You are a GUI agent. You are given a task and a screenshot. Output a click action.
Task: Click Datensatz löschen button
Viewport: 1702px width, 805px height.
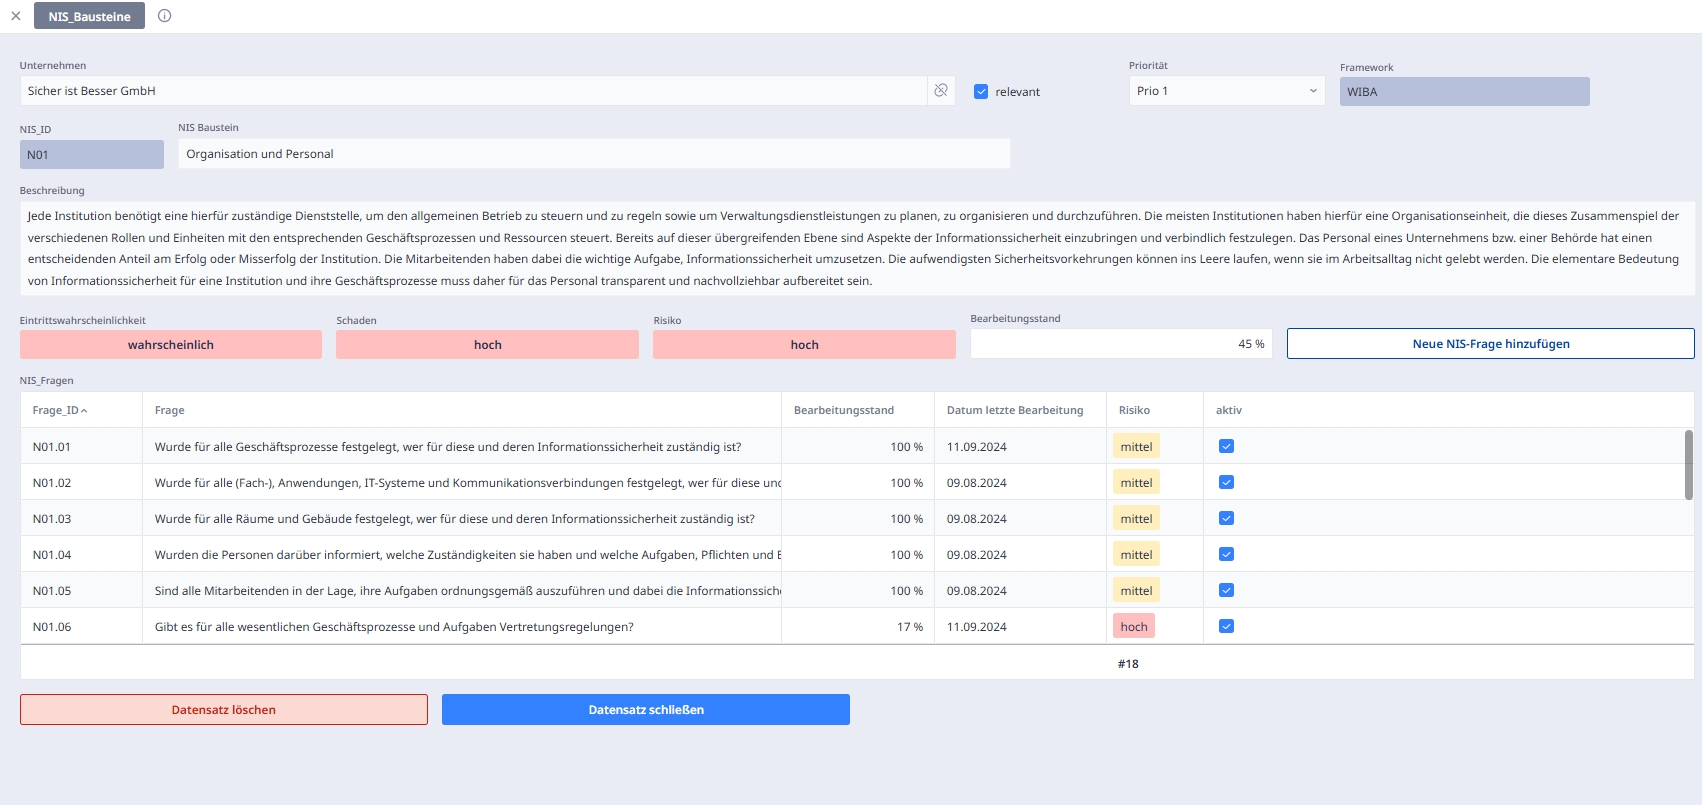(x=224, y=710)
